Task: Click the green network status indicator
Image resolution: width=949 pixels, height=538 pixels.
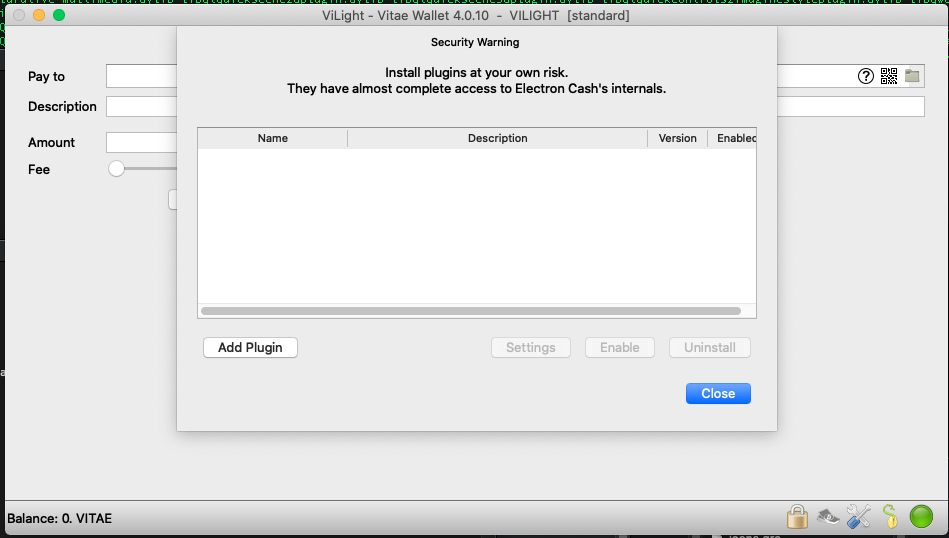Action: [921, 517]
